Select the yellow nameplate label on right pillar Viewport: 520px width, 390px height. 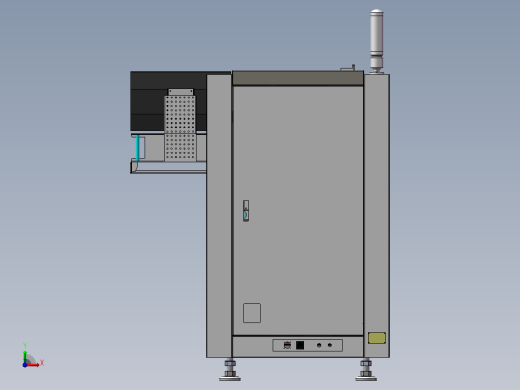[377, 338]
